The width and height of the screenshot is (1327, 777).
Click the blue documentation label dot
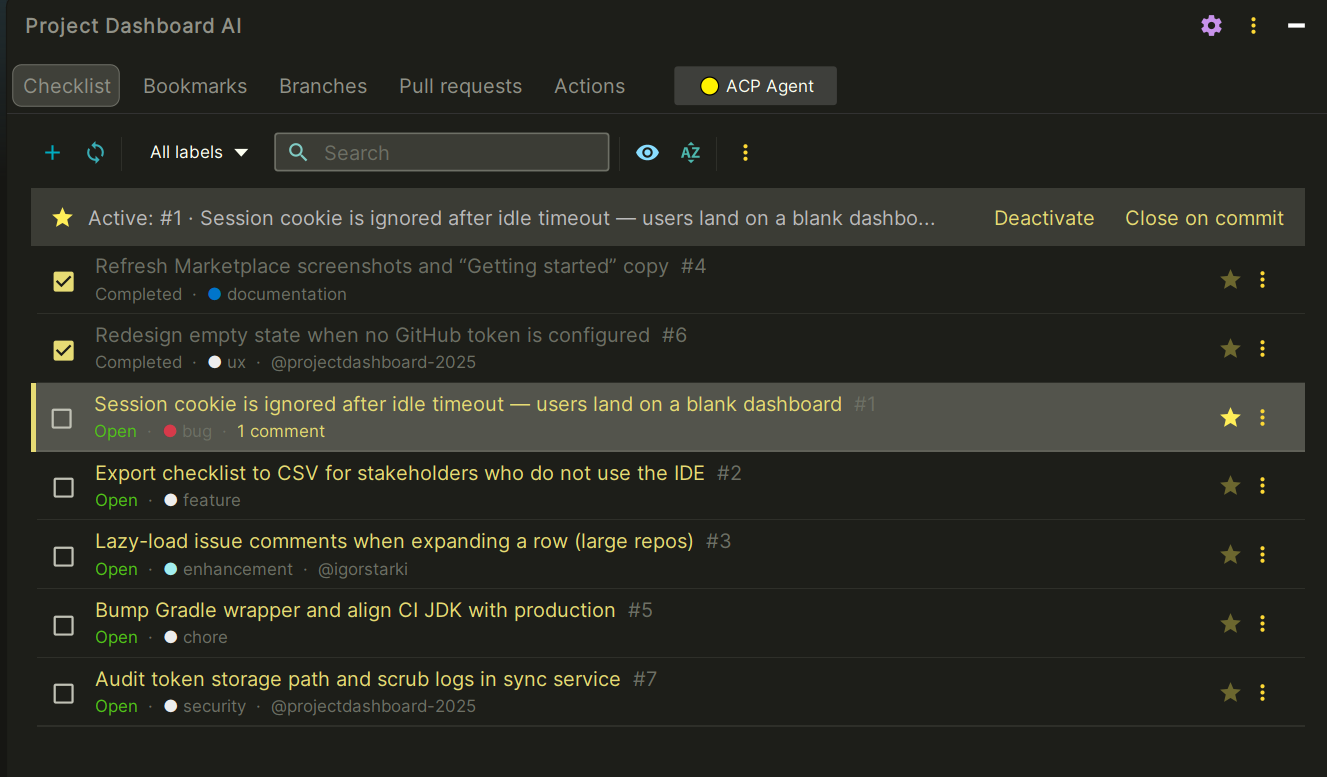point(214,294)
